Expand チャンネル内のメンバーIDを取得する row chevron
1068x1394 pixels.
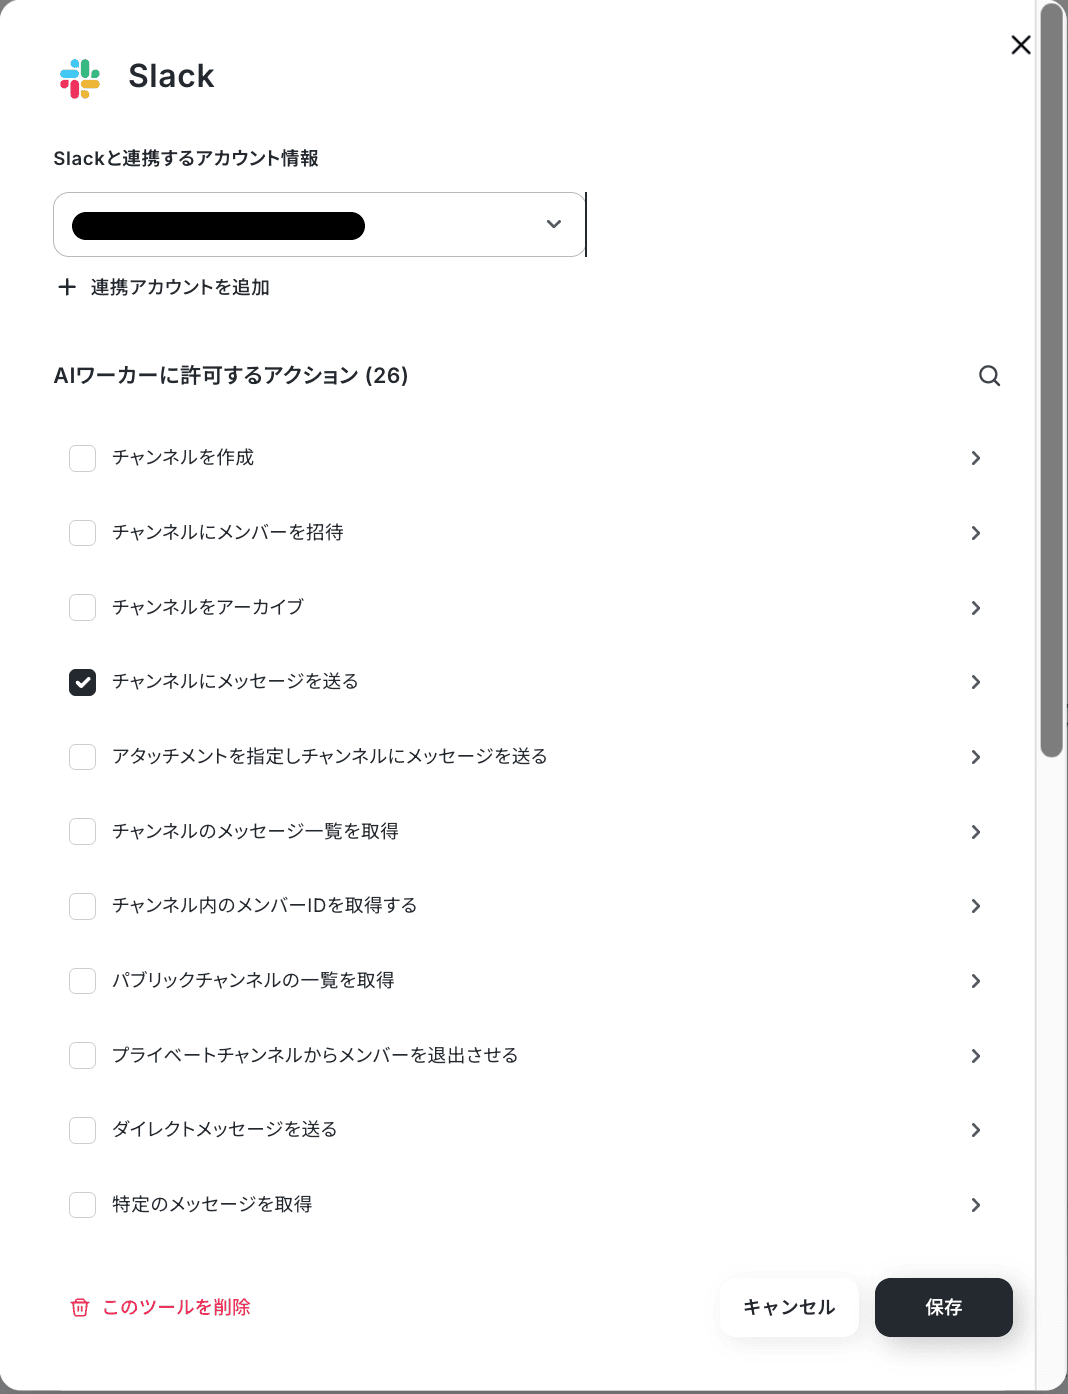pyautogui.click(x=976, y=906)
